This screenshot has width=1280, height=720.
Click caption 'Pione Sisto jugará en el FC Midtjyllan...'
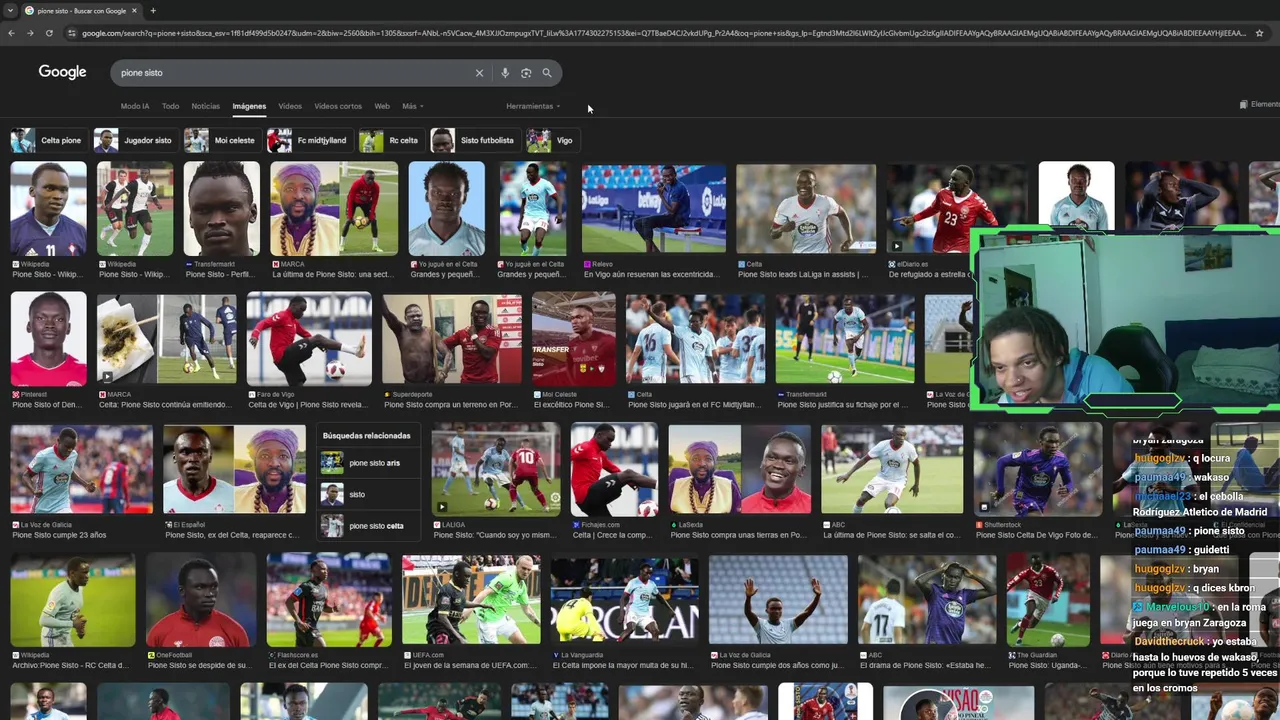tap(695, 405)
